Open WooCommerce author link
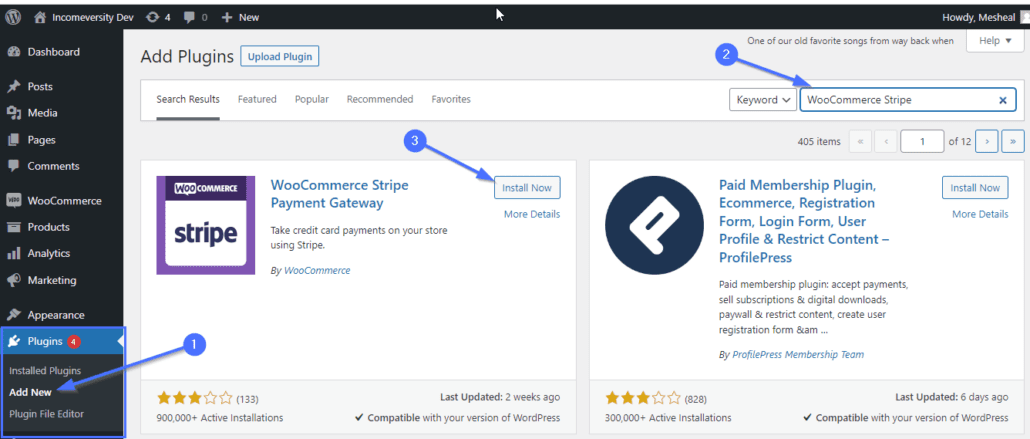Viewport: 1030px width, 439px height. 317,270
